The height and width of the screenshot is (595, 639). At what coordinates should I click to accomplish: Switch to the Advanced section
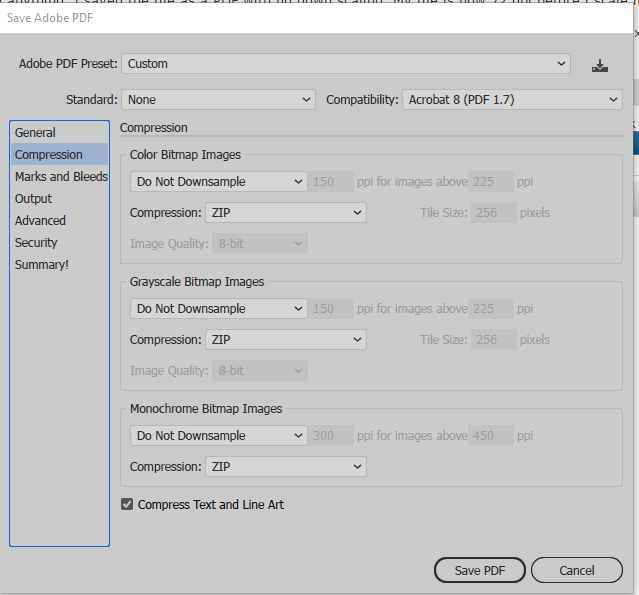point(59,220)
